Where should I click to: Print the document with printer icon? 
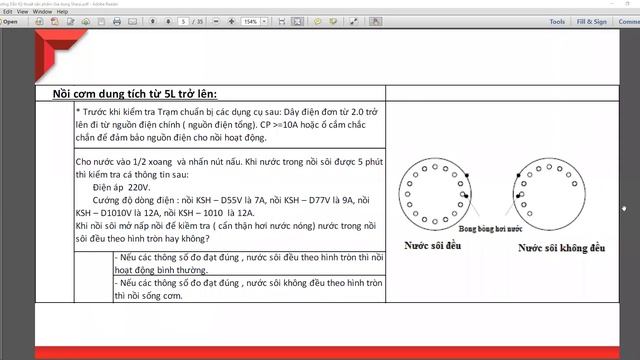point(117,21)
